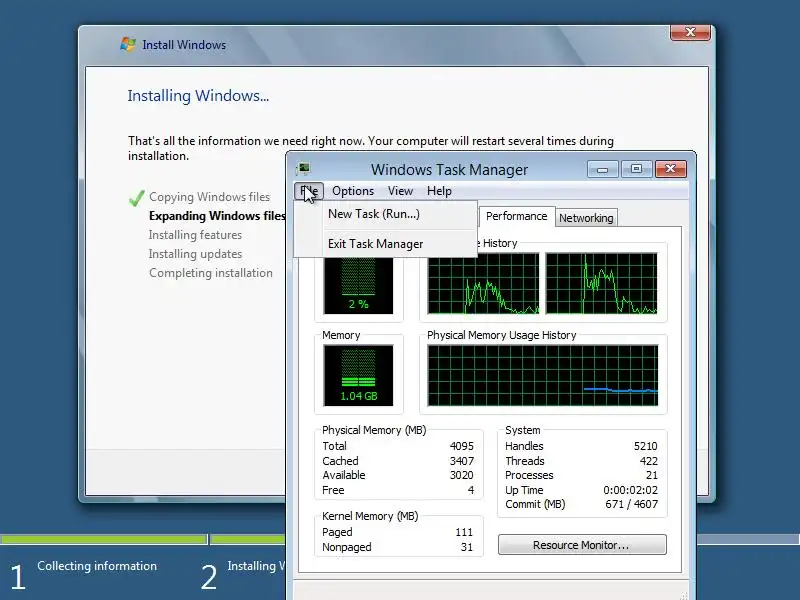Click the Physical Memory Usage History graph
Viewport: 800px width, 600px height.
pos(543,376)
